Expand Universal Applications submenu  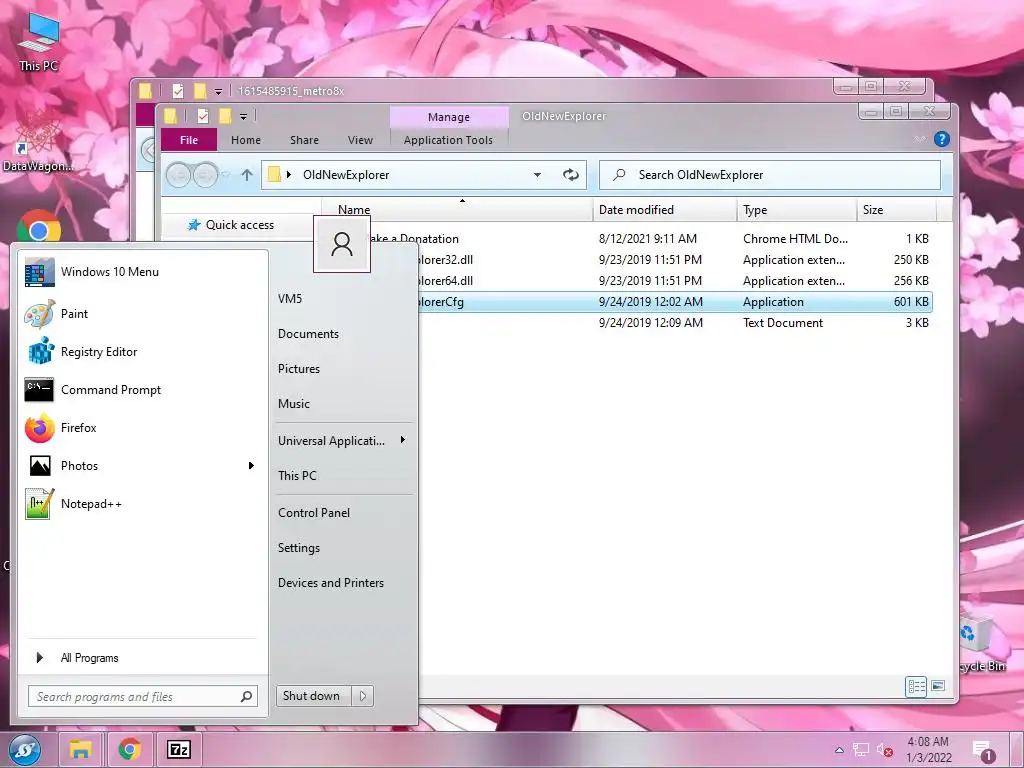point(403,440)
